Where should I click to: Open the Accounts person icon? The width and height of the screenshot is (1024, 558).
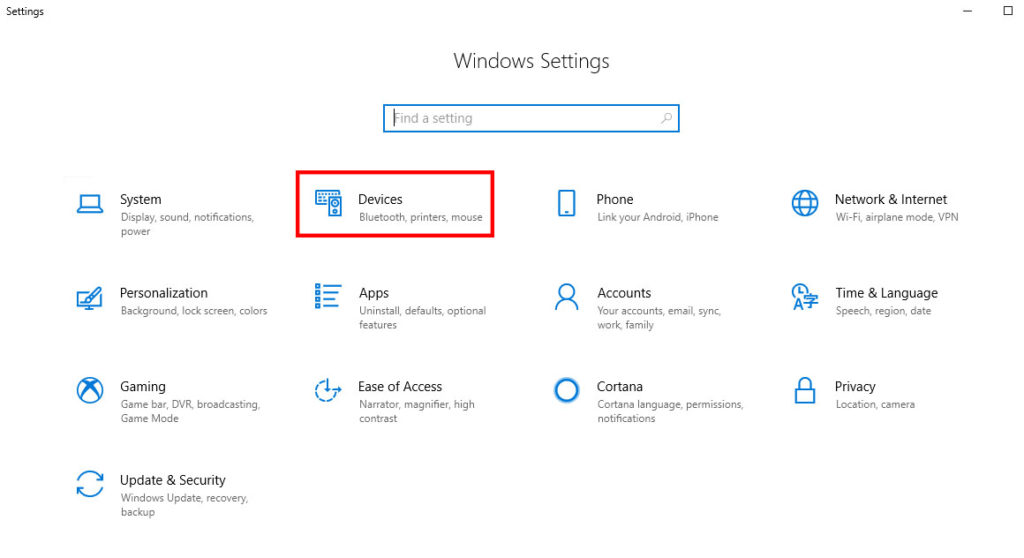point(566,297)
